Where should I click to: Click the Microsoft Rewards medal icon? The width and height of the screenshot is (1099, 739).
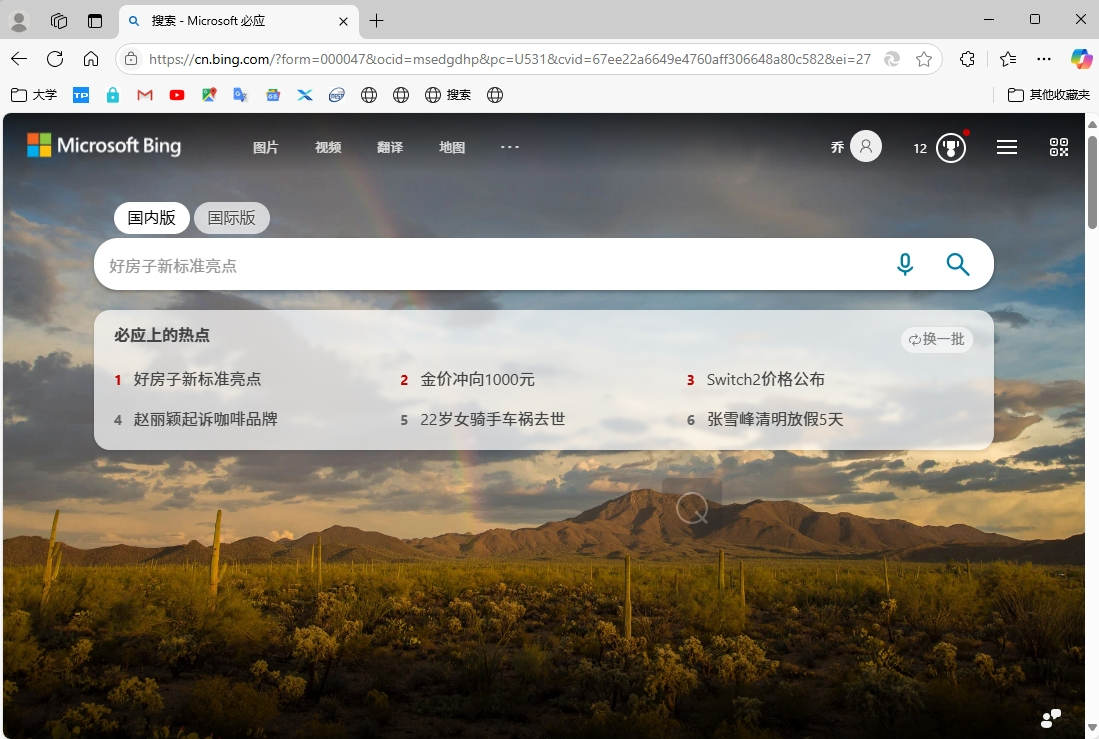(950, 146)
